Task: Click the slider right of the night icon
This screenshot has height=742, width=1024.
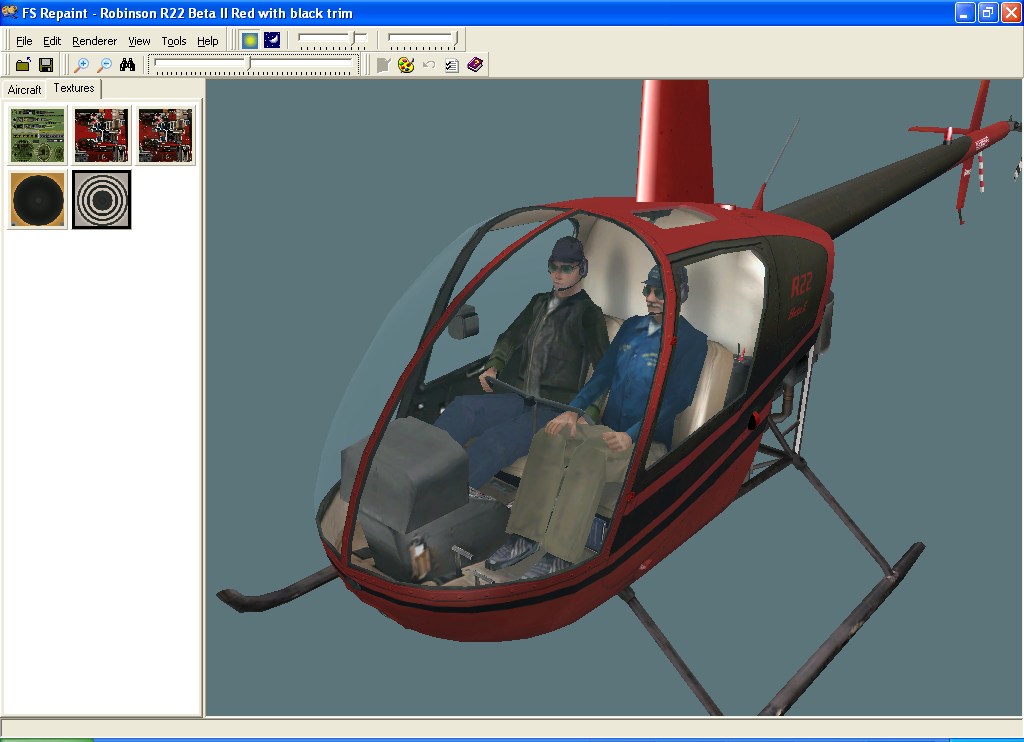Action: 332,40
